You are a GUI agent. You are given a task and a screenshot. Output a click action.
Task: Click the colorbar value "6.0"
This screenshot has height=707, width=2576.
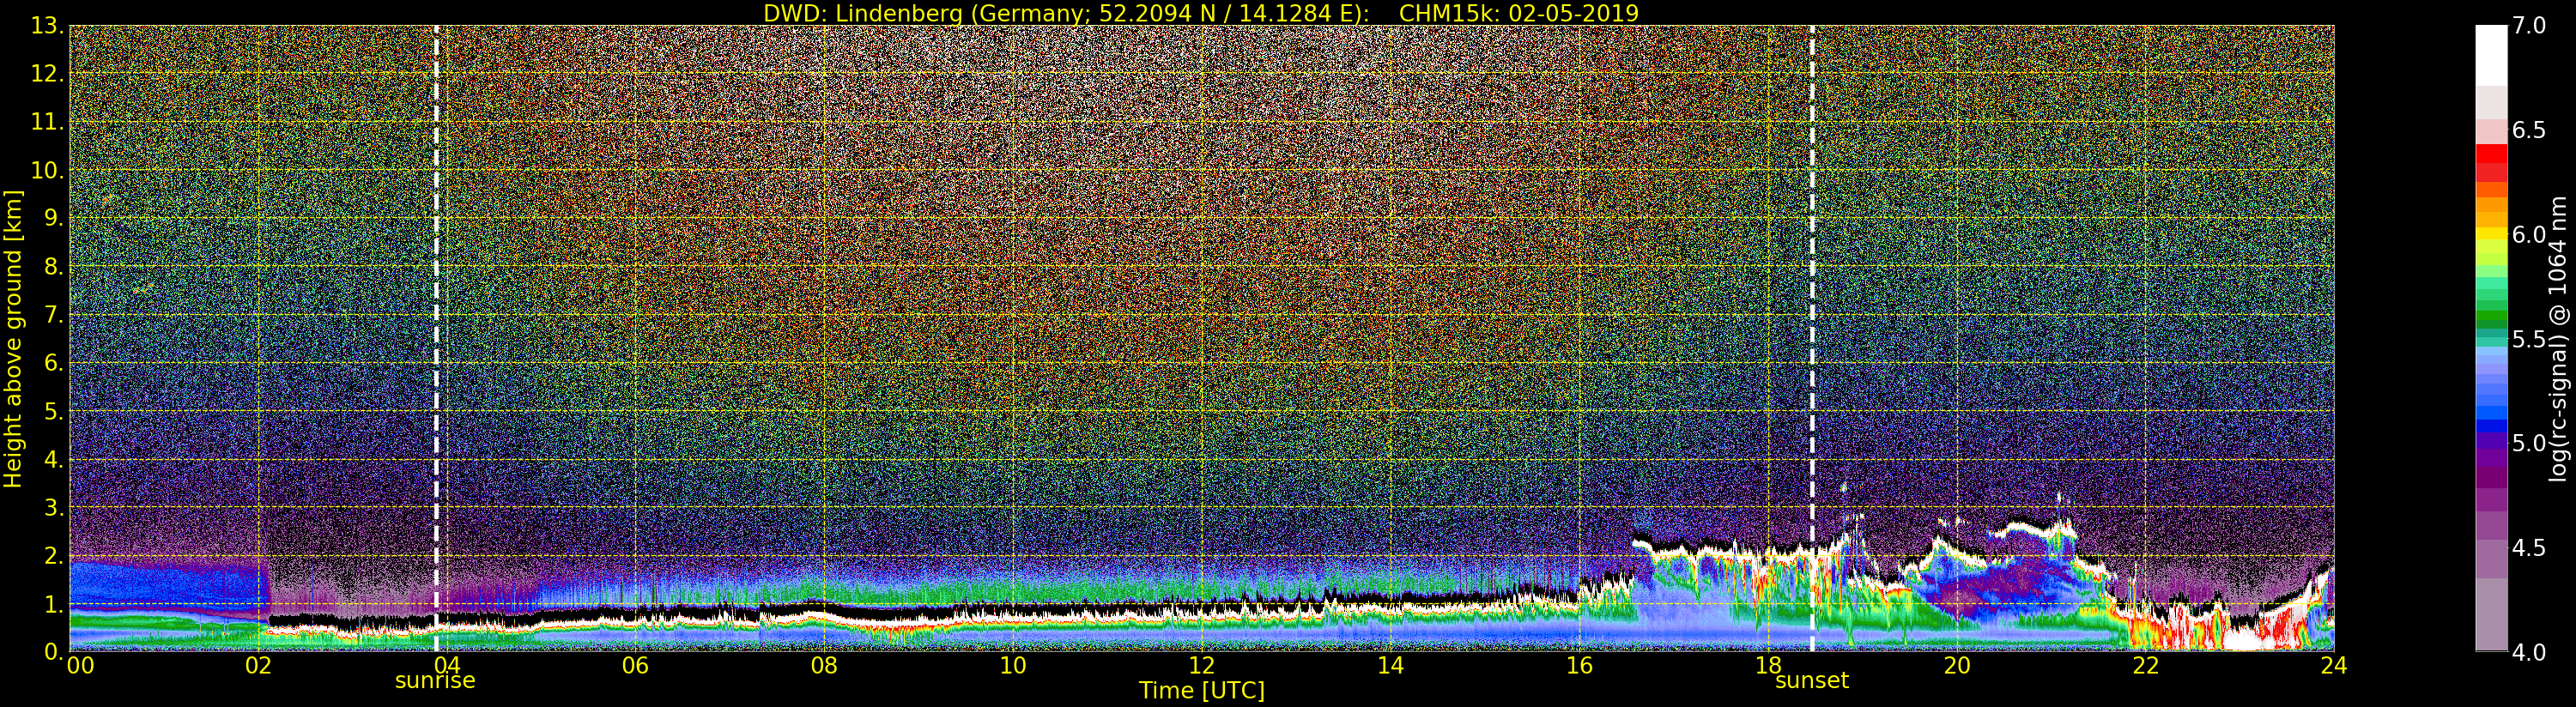[x=2529, y=234]
